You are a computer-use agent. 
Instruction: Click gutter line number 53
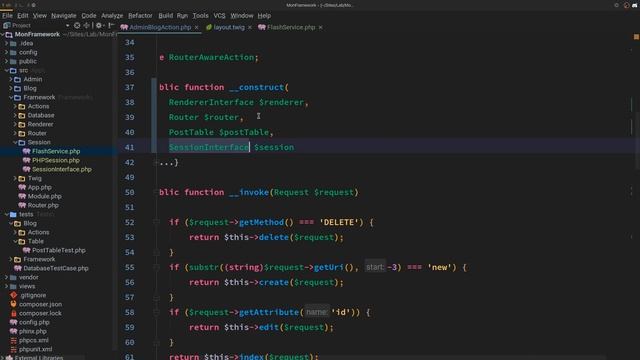click(x=129, y=237)
